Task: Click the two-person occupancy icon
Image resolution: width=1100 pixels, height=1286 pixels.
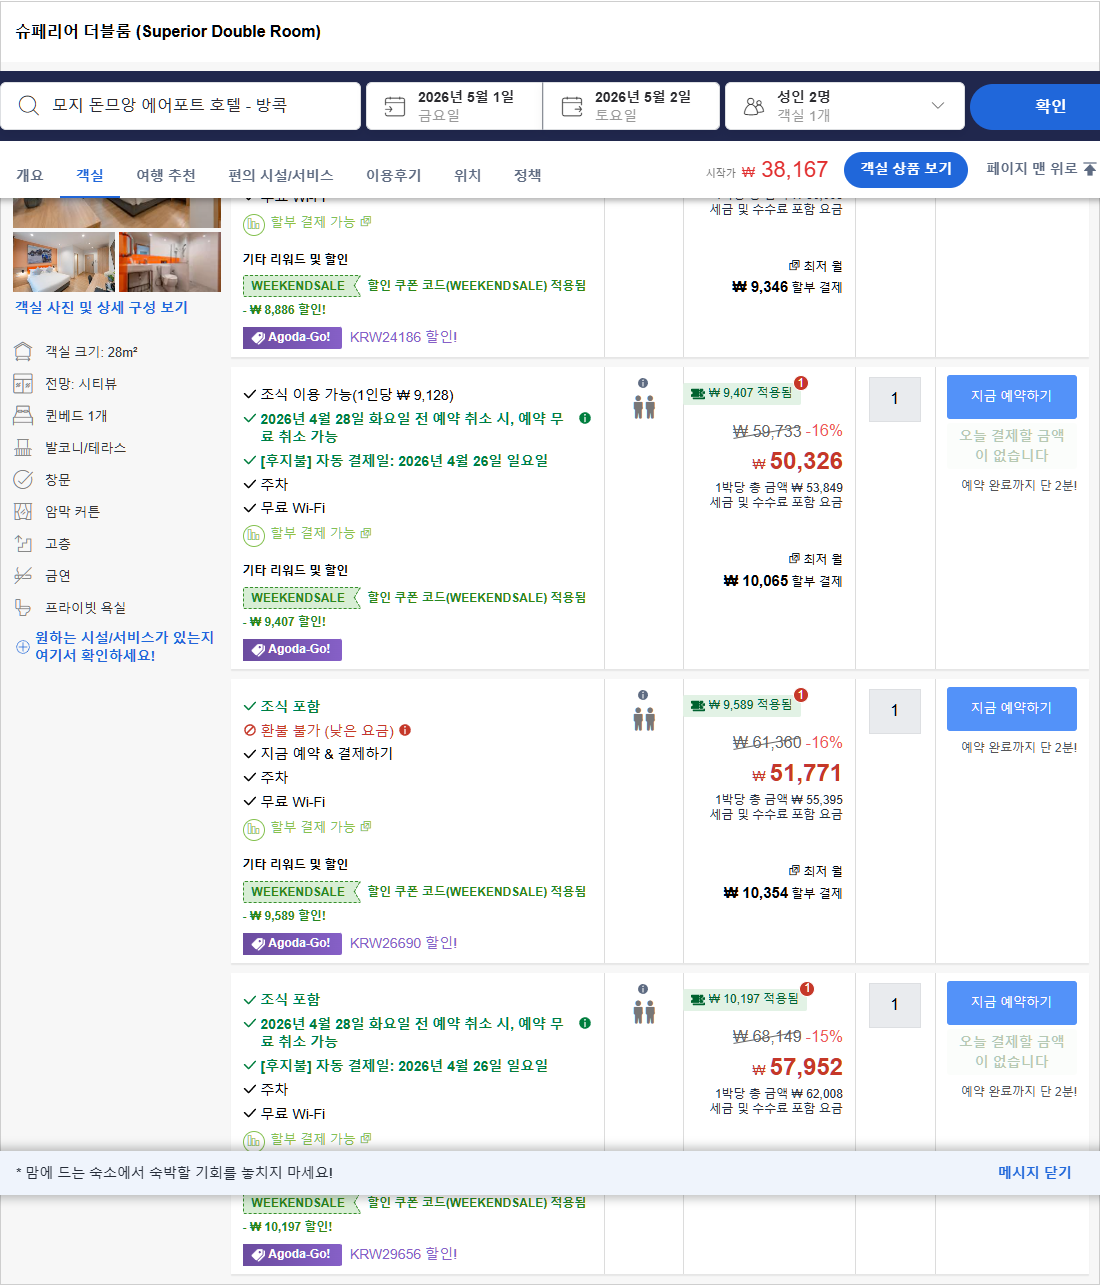Action: (x=643, y=405)
